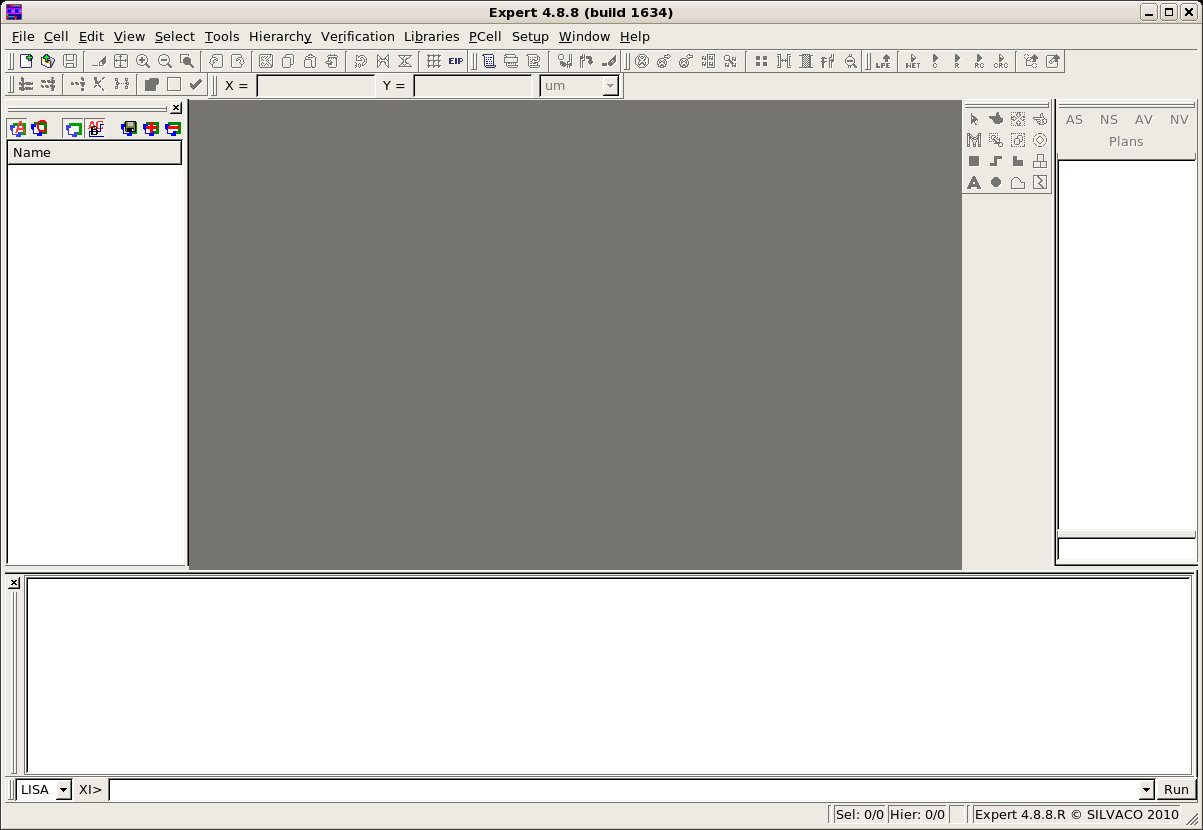Click the X coordinate input field
Viewport: 1203px width, 830px height.
click(315, 86)
